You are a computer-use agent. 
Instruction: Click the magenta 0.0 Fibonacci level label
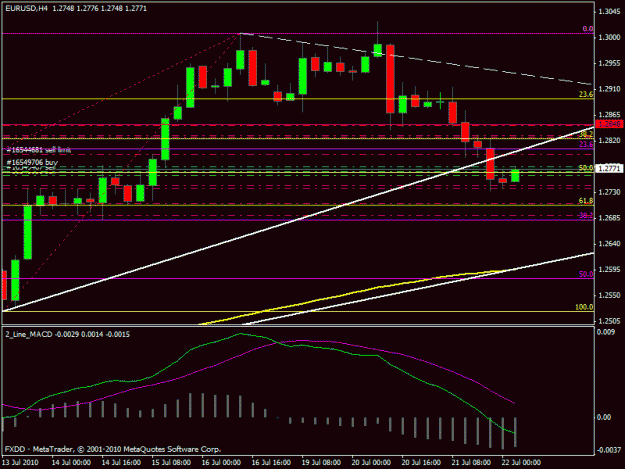pyautogui.click(x=588, y=29)
